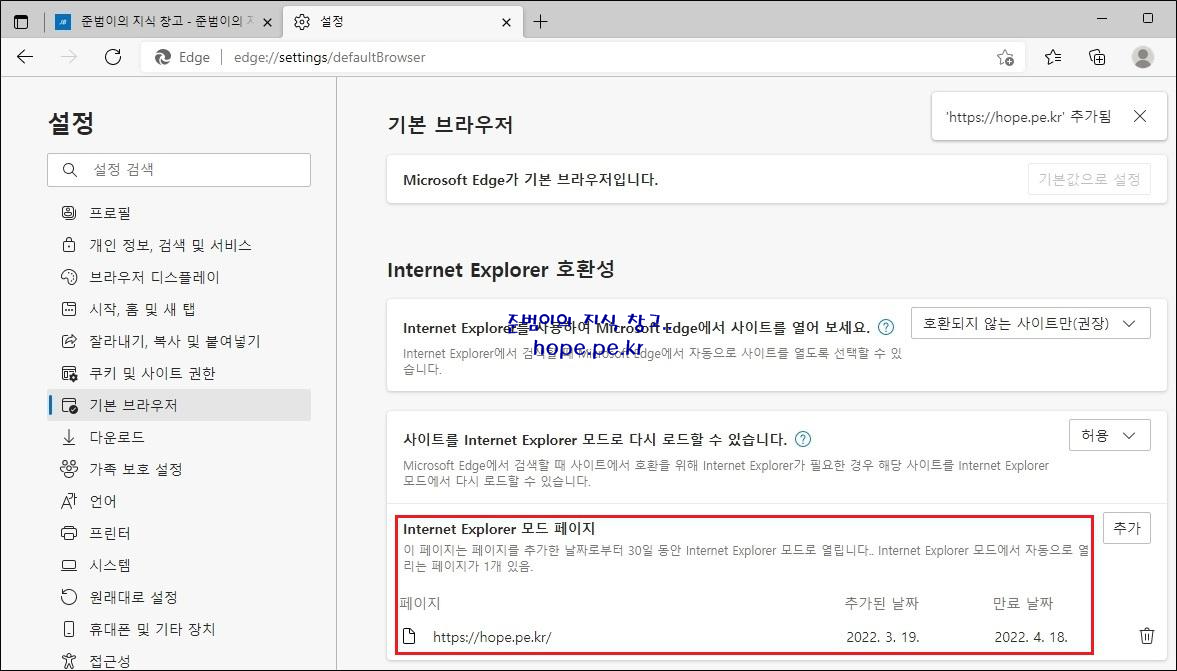Maximize the Edge browser window

tap(1148, 18)
